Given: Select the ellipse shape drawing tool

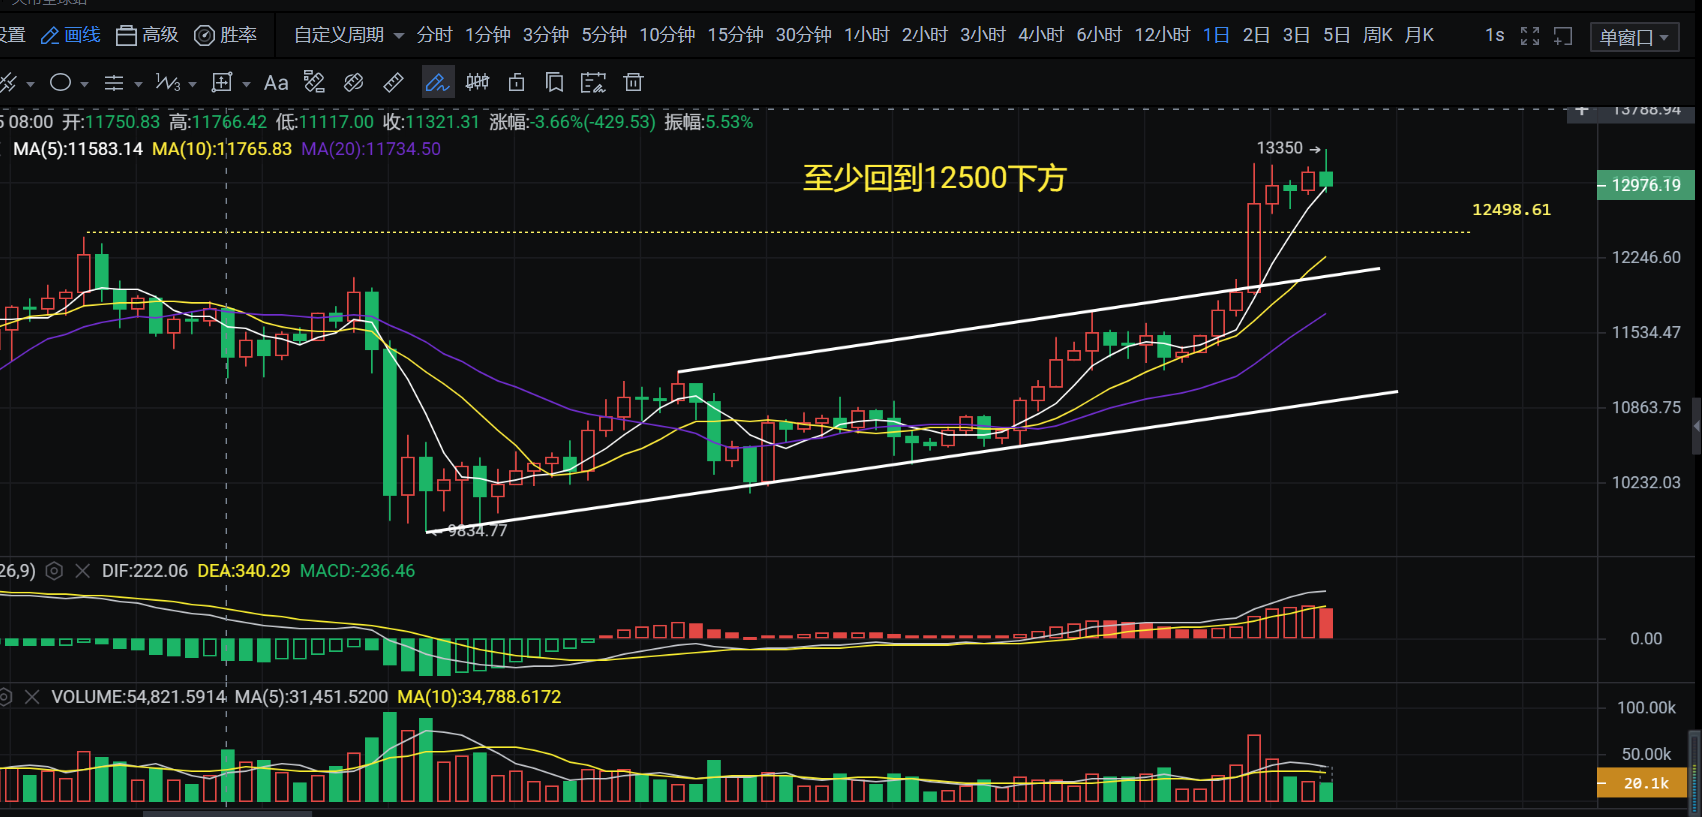Looking at the screenshot, I should tap(61, 83).
